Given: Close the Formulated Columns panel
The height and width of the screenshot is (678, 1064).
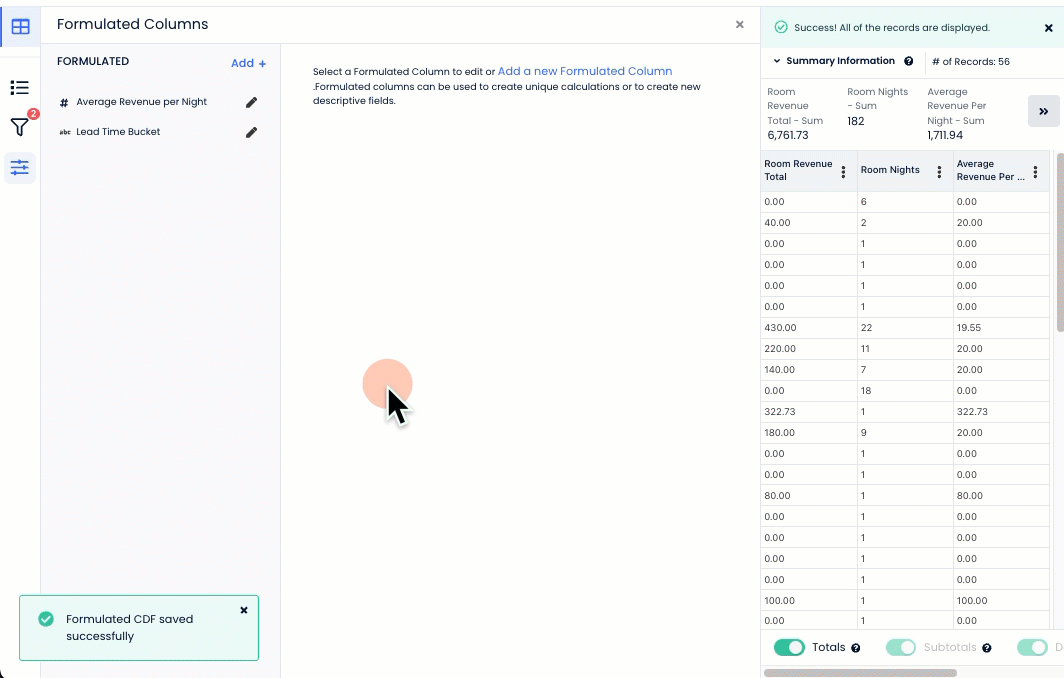Looking at the screenshot, I should [740, 24].
